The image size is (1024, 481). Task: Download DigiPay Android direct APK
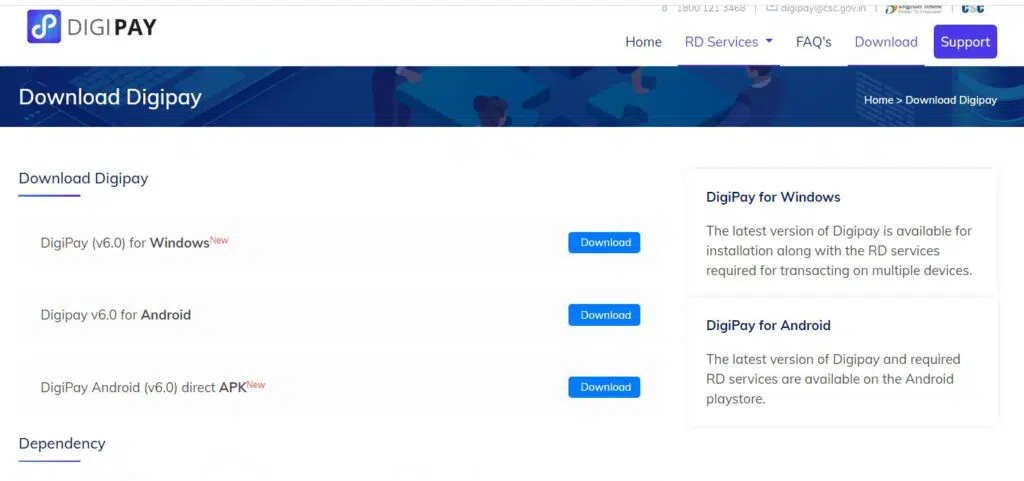tap(604, 387)
